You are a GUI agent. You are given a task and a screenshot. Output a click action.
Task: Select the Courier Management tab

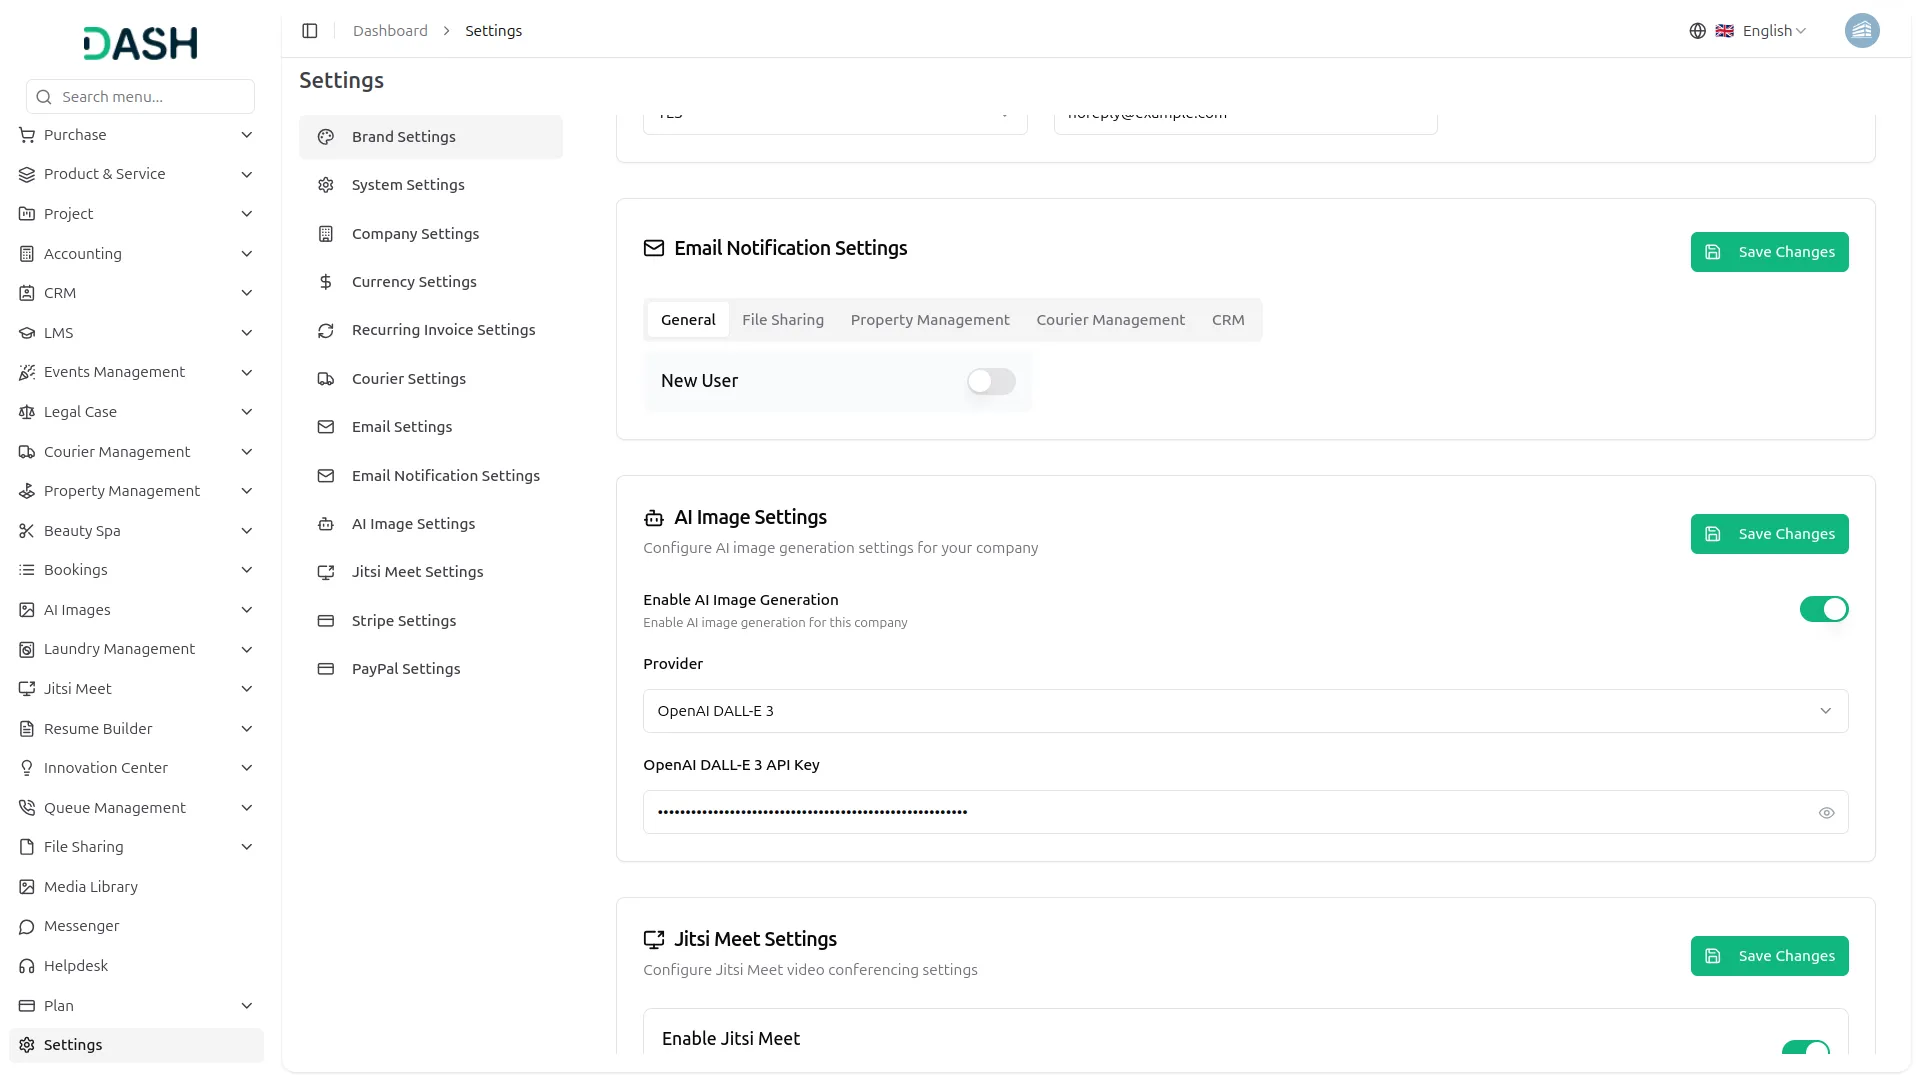tap(1110, 320)
